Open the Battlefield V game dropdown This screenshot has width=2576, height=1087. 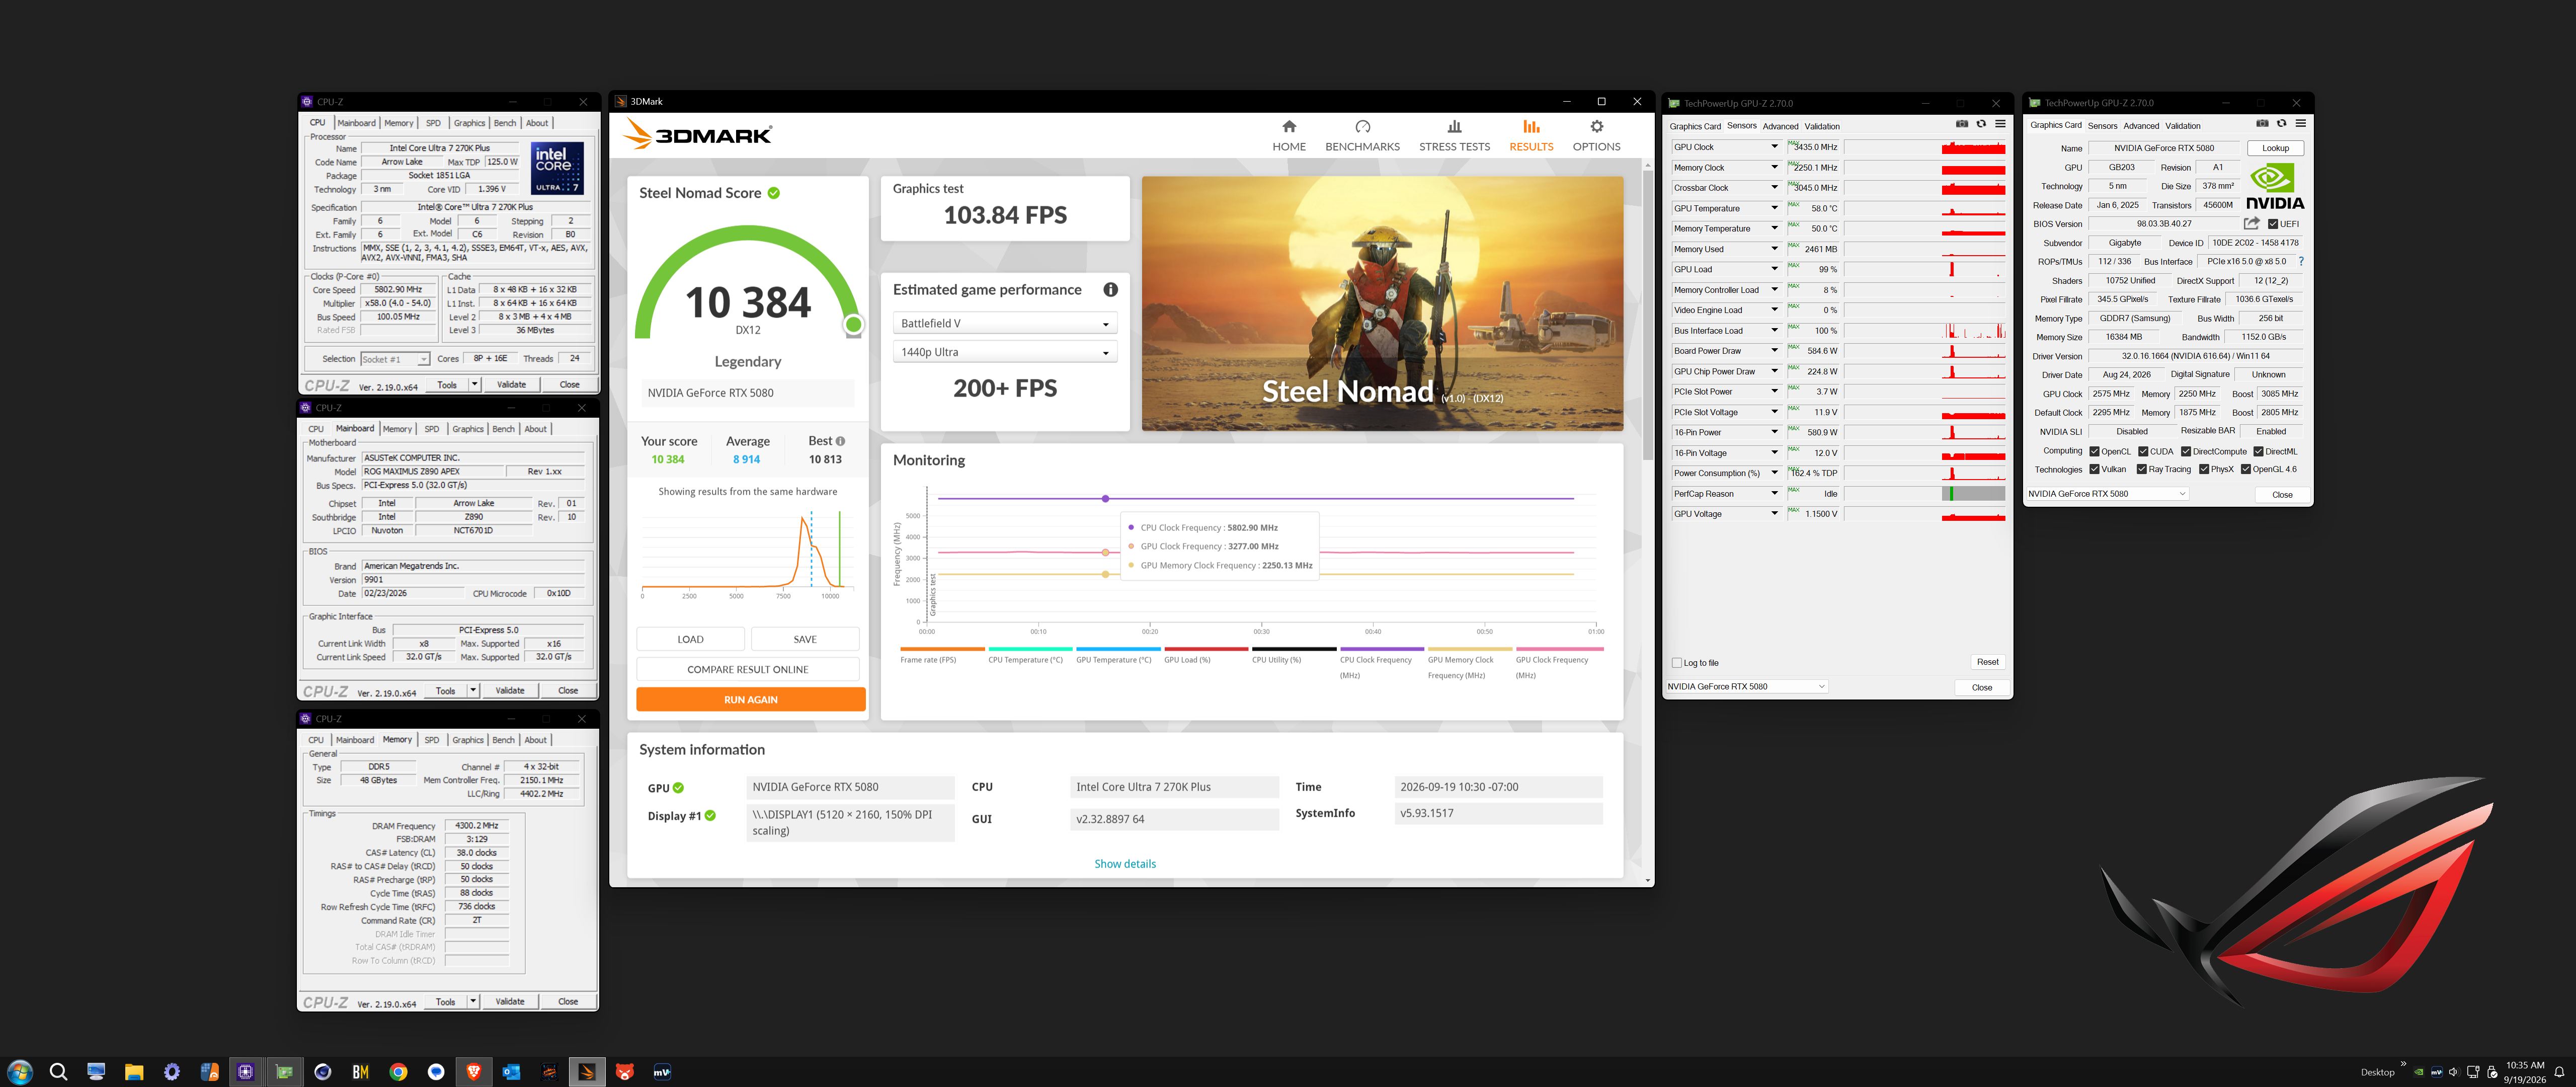[1004, 324]
